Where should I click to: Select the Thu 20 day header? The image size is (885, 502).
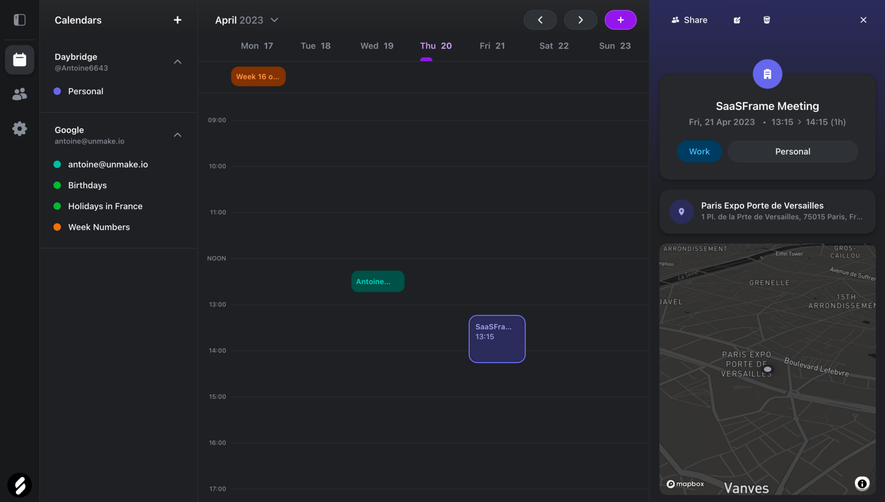[x=436, y=46]
